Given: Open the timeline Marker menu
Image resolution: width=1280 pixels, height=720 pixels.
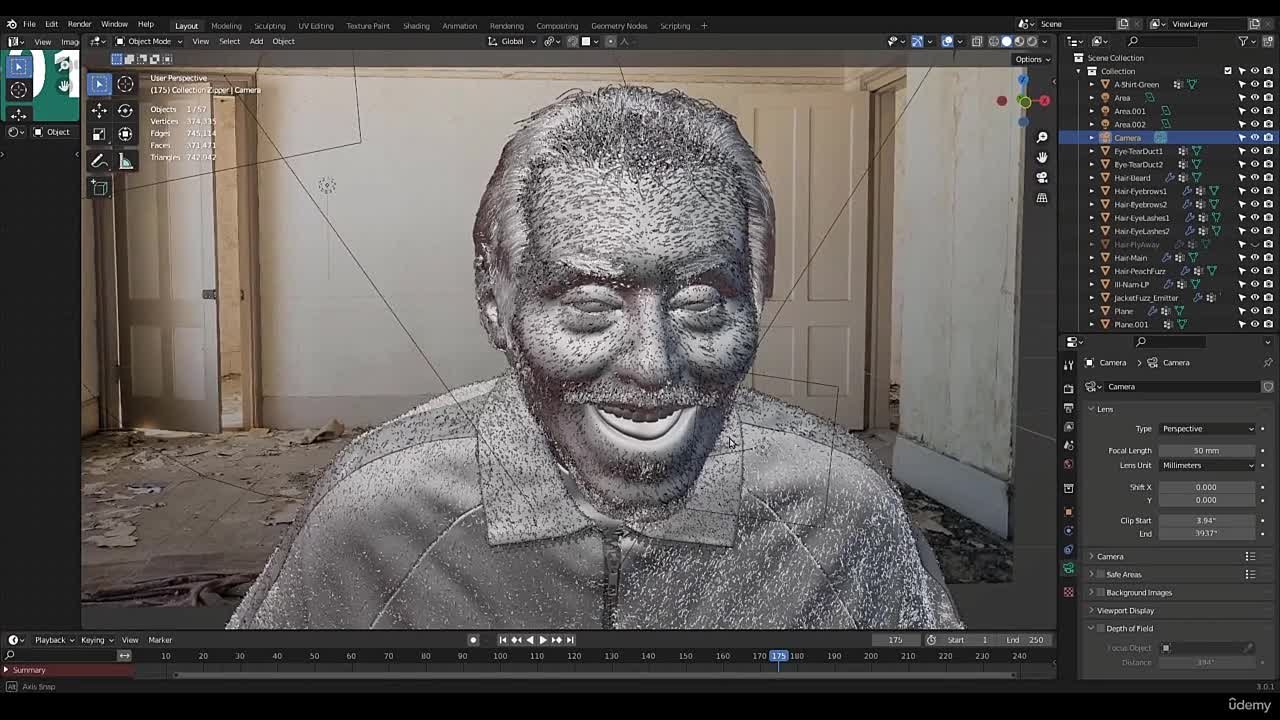Looking at the screenshot, I should click(160, 640).
